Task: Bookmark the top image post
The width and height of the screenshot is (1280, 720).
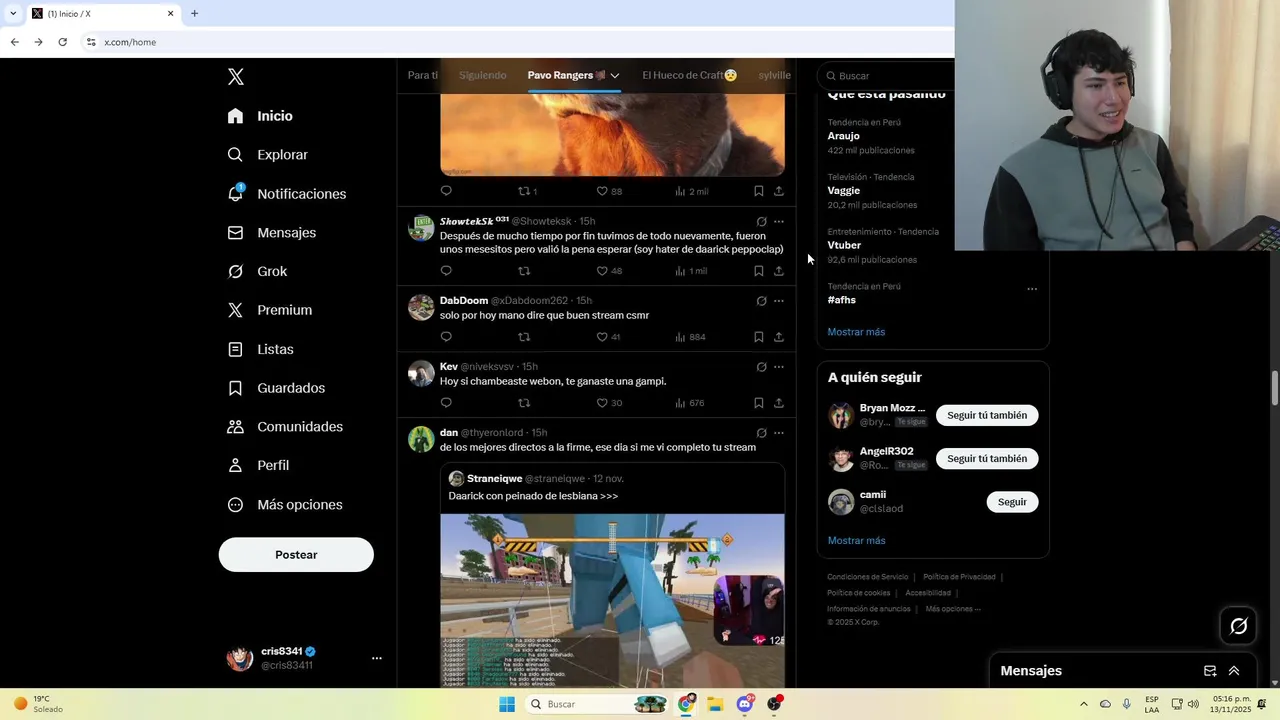Action: pyautogui.click(x=758, y=191)
